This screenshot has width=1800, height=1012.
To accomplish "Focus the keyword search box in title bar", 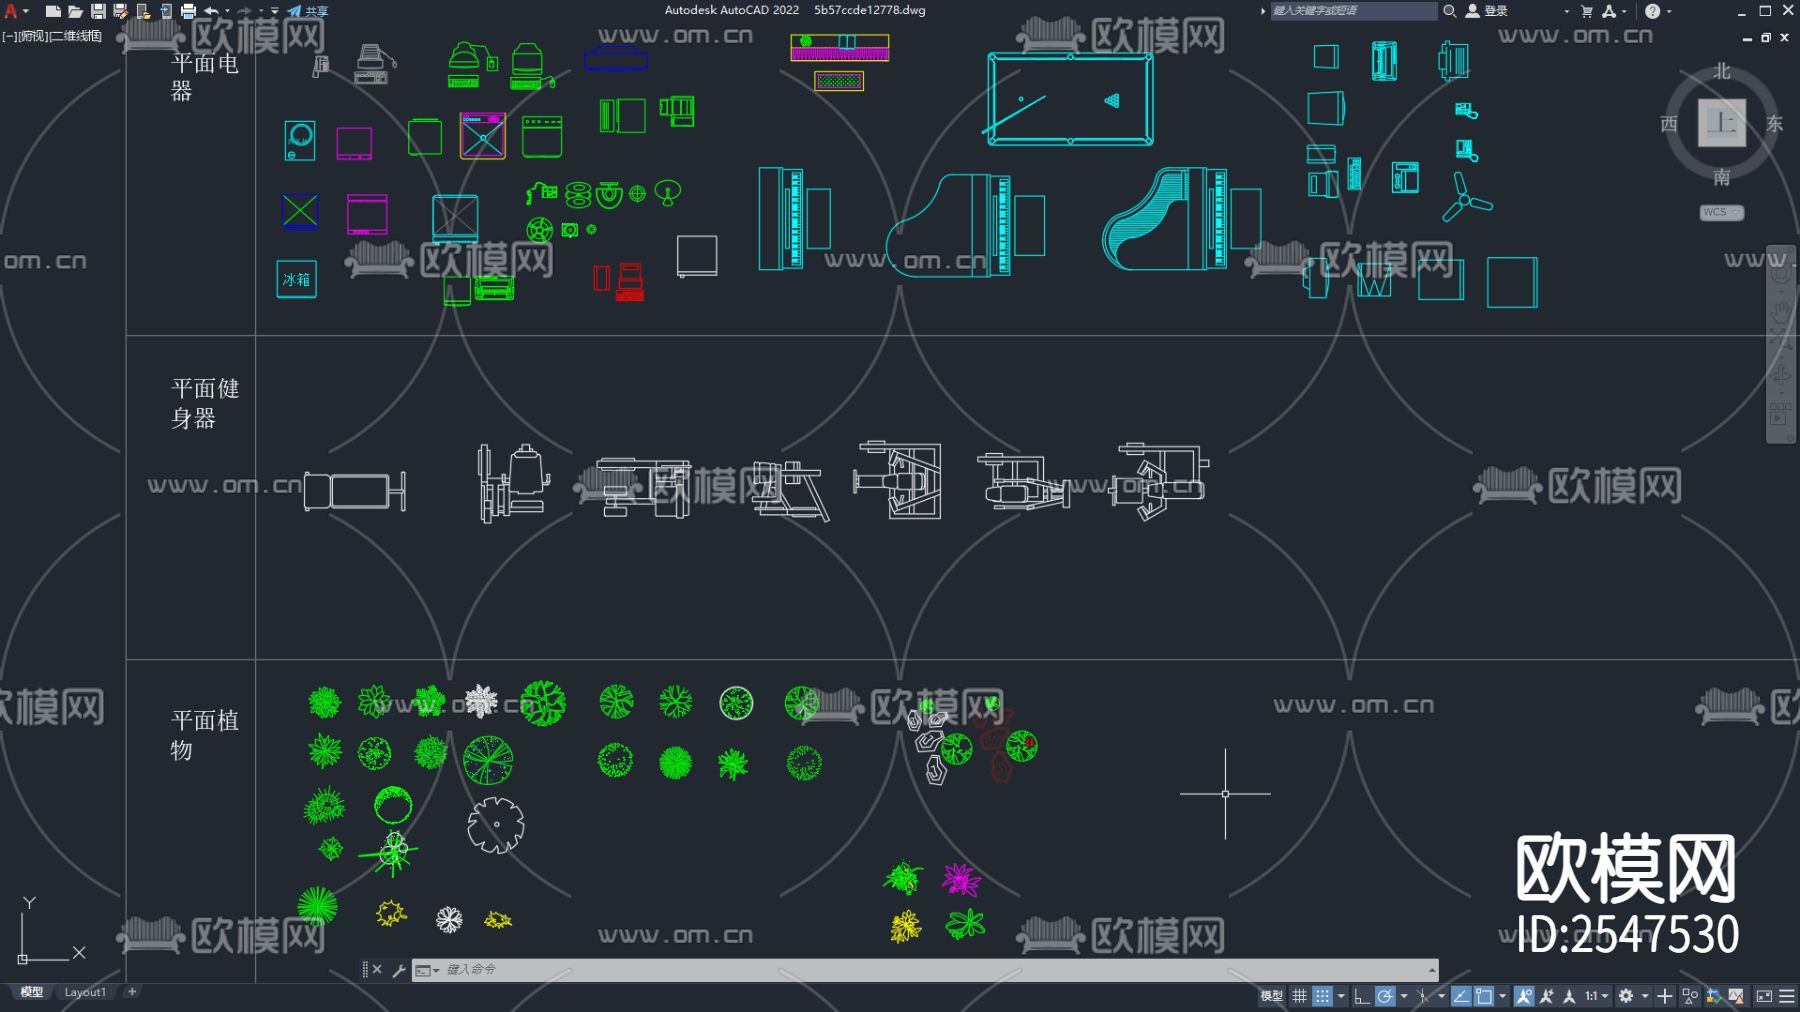I will pos(1353,11).
